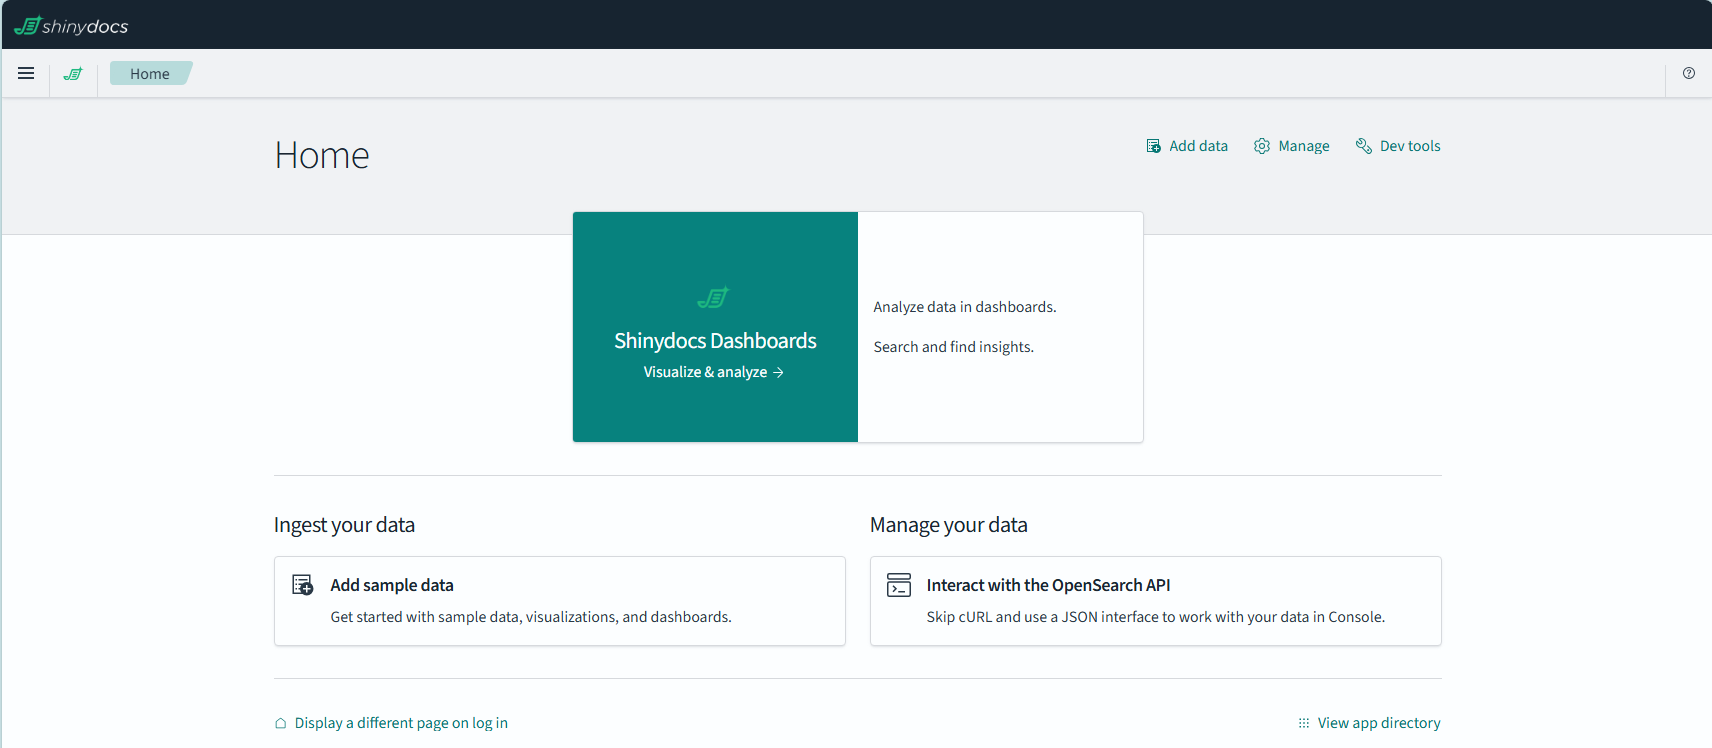Screen dimensions: 1712x748
Task: Open the Add data link text
Action: click(x=1198, y=146)
